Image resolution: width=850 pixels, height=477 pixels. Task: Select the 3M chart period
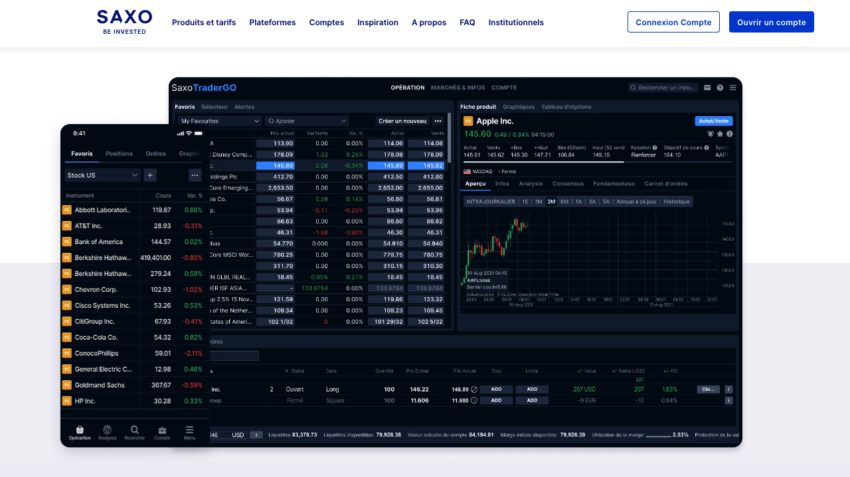(551, 202)
